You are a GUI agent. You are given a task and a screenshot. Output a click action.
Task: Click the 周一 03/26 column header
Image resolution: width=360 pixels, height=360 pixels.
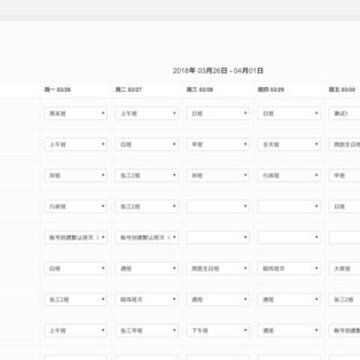tap(58, 90)
